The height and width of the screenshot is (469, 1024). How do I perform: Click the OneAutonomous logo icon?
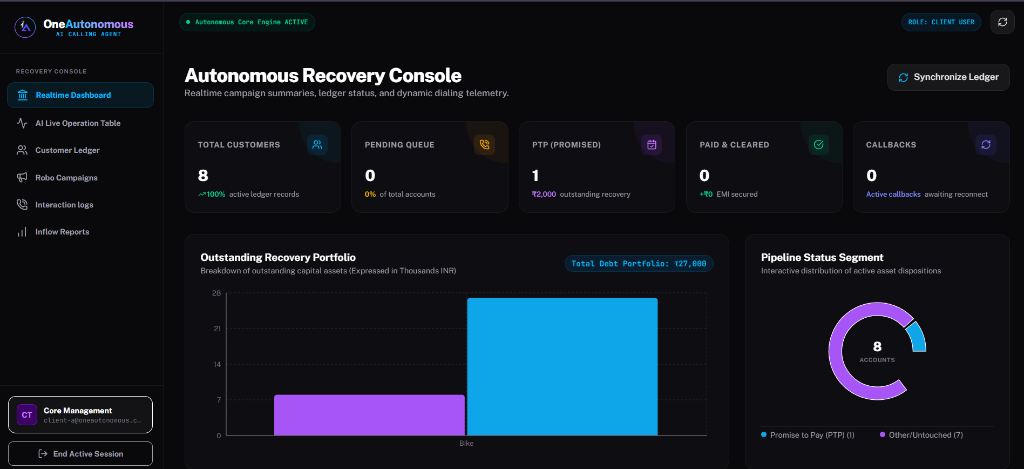click(25, 27)
